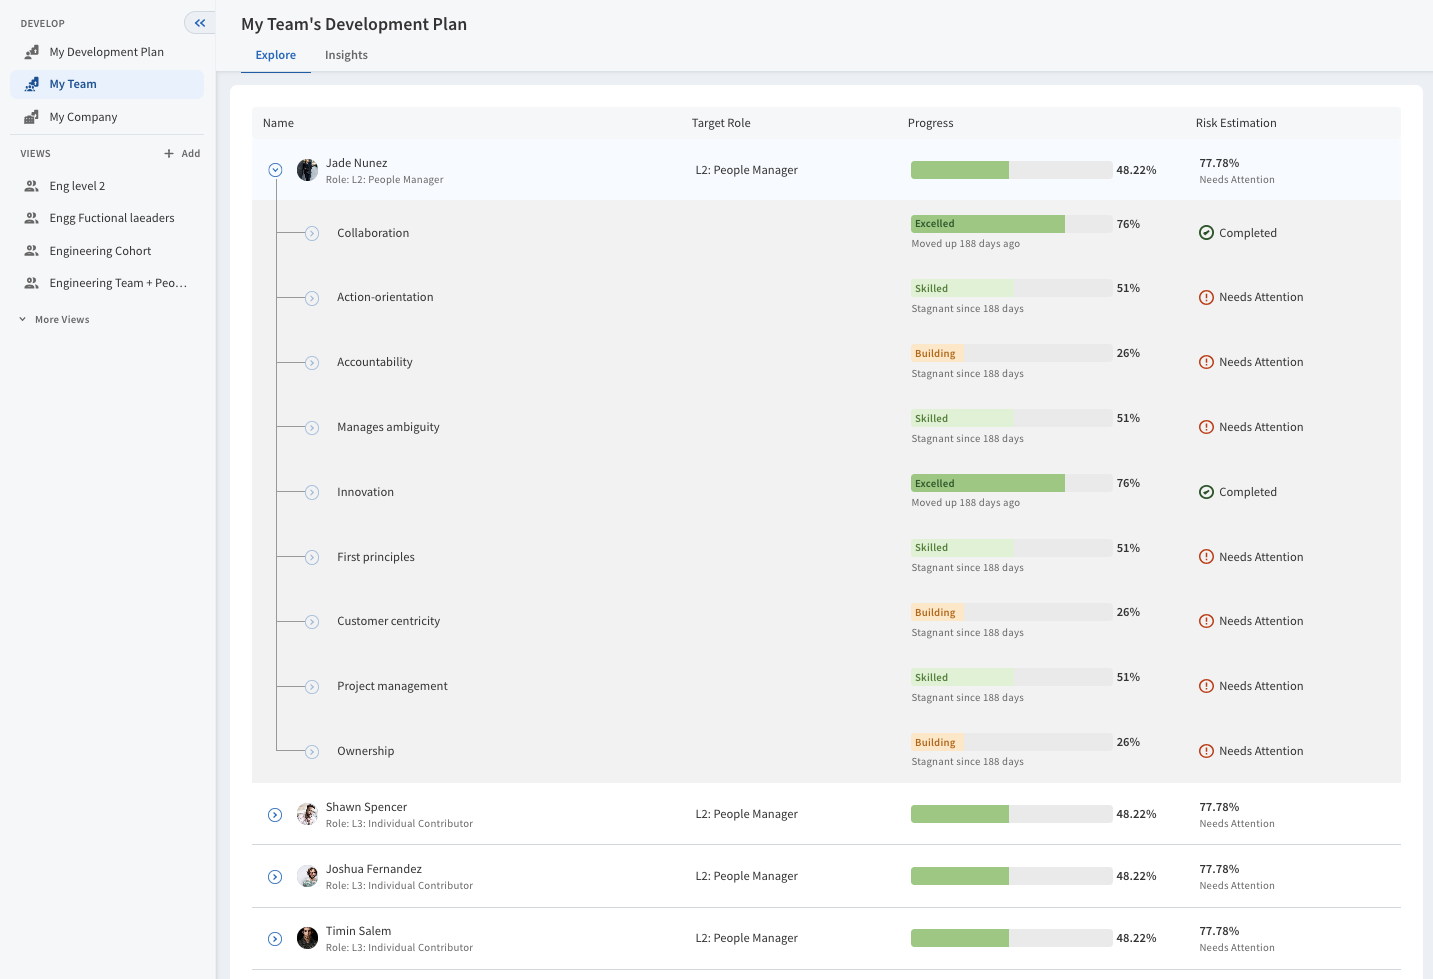Click the Jade Nunez name
This screenshot has height=979, width=1433.
[x=356, y=163]
